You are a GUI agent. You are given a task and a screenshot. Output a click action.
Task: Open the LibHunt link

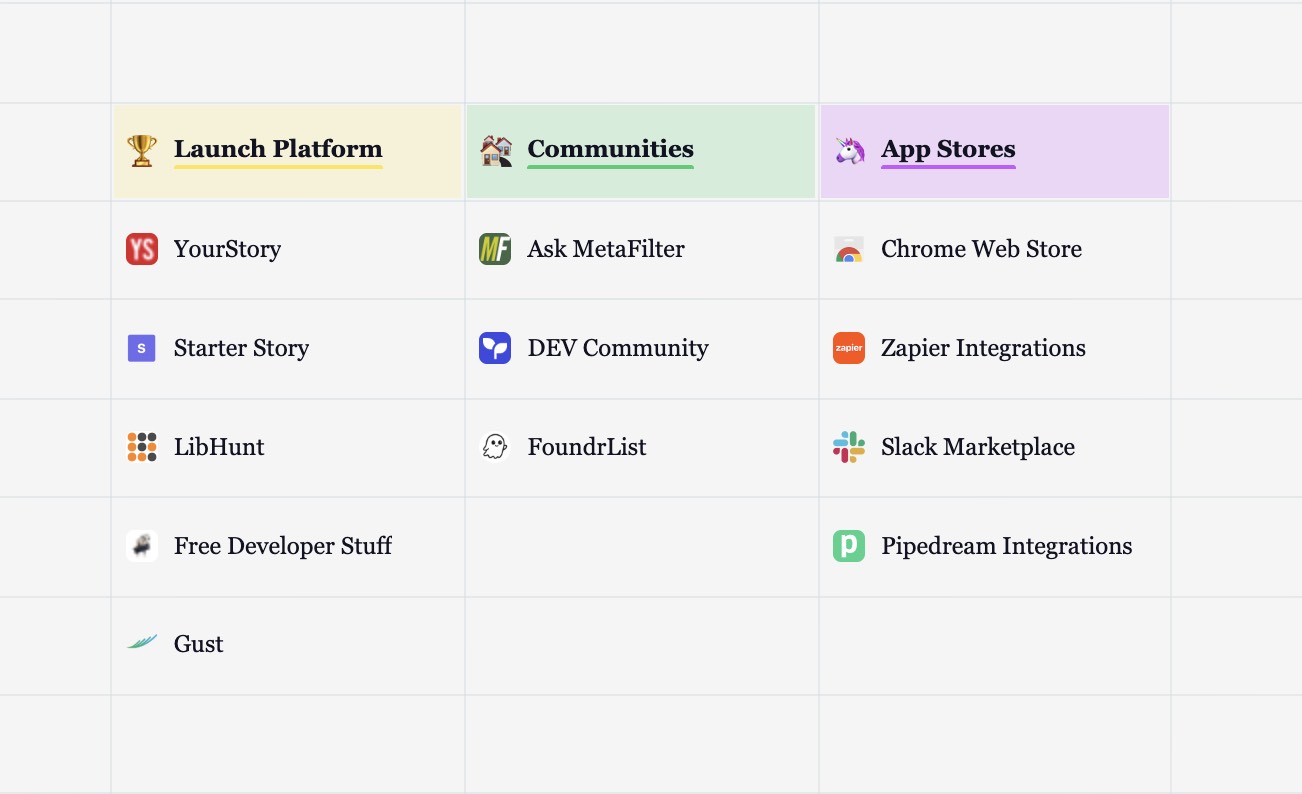pos(219,447)
